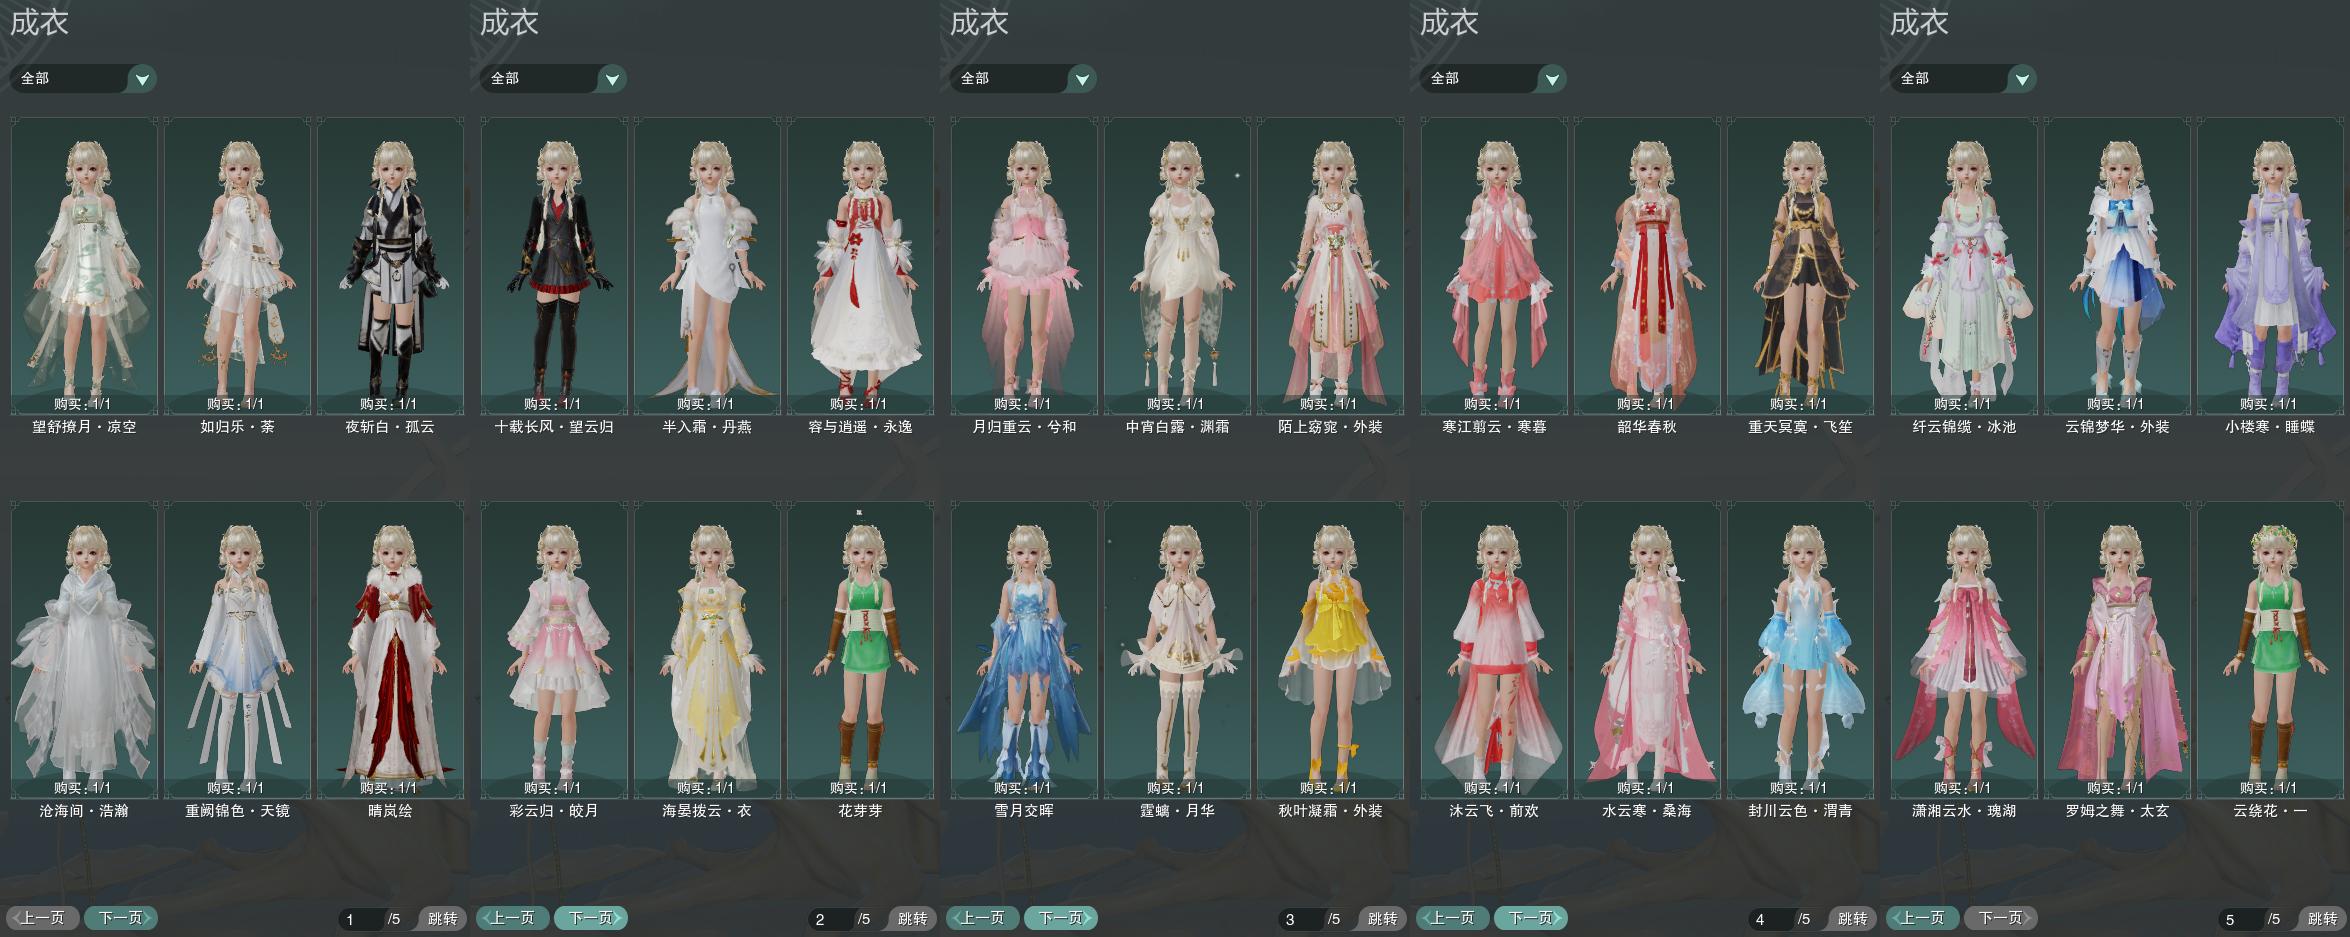Select the 容与逍遥·永逸 outfit card
This screenshot has height=937, width=2350.
click(861, 266)
